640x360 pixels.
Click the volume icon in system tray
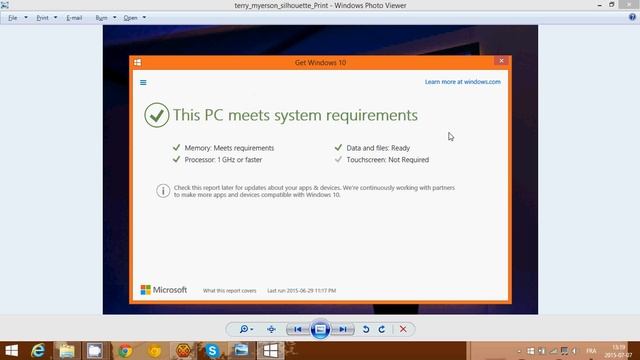tap(574, 351)
